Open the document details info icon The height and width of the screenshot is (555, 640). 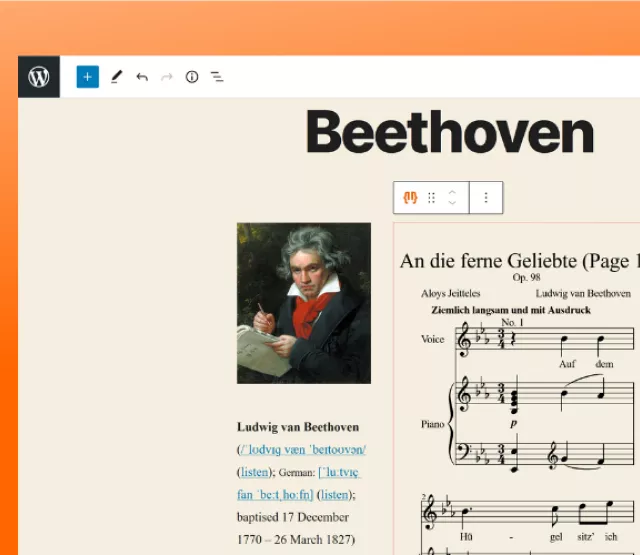pyautogui.click(x=192, y=77)
